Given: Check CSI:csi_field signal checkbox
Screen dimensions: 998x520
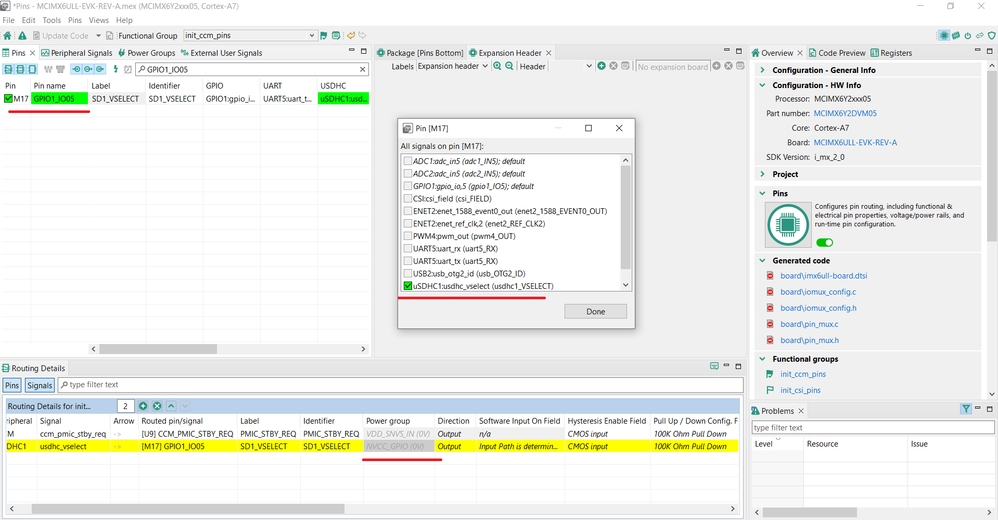Looking at the screenshot, I should pos(407,199).
